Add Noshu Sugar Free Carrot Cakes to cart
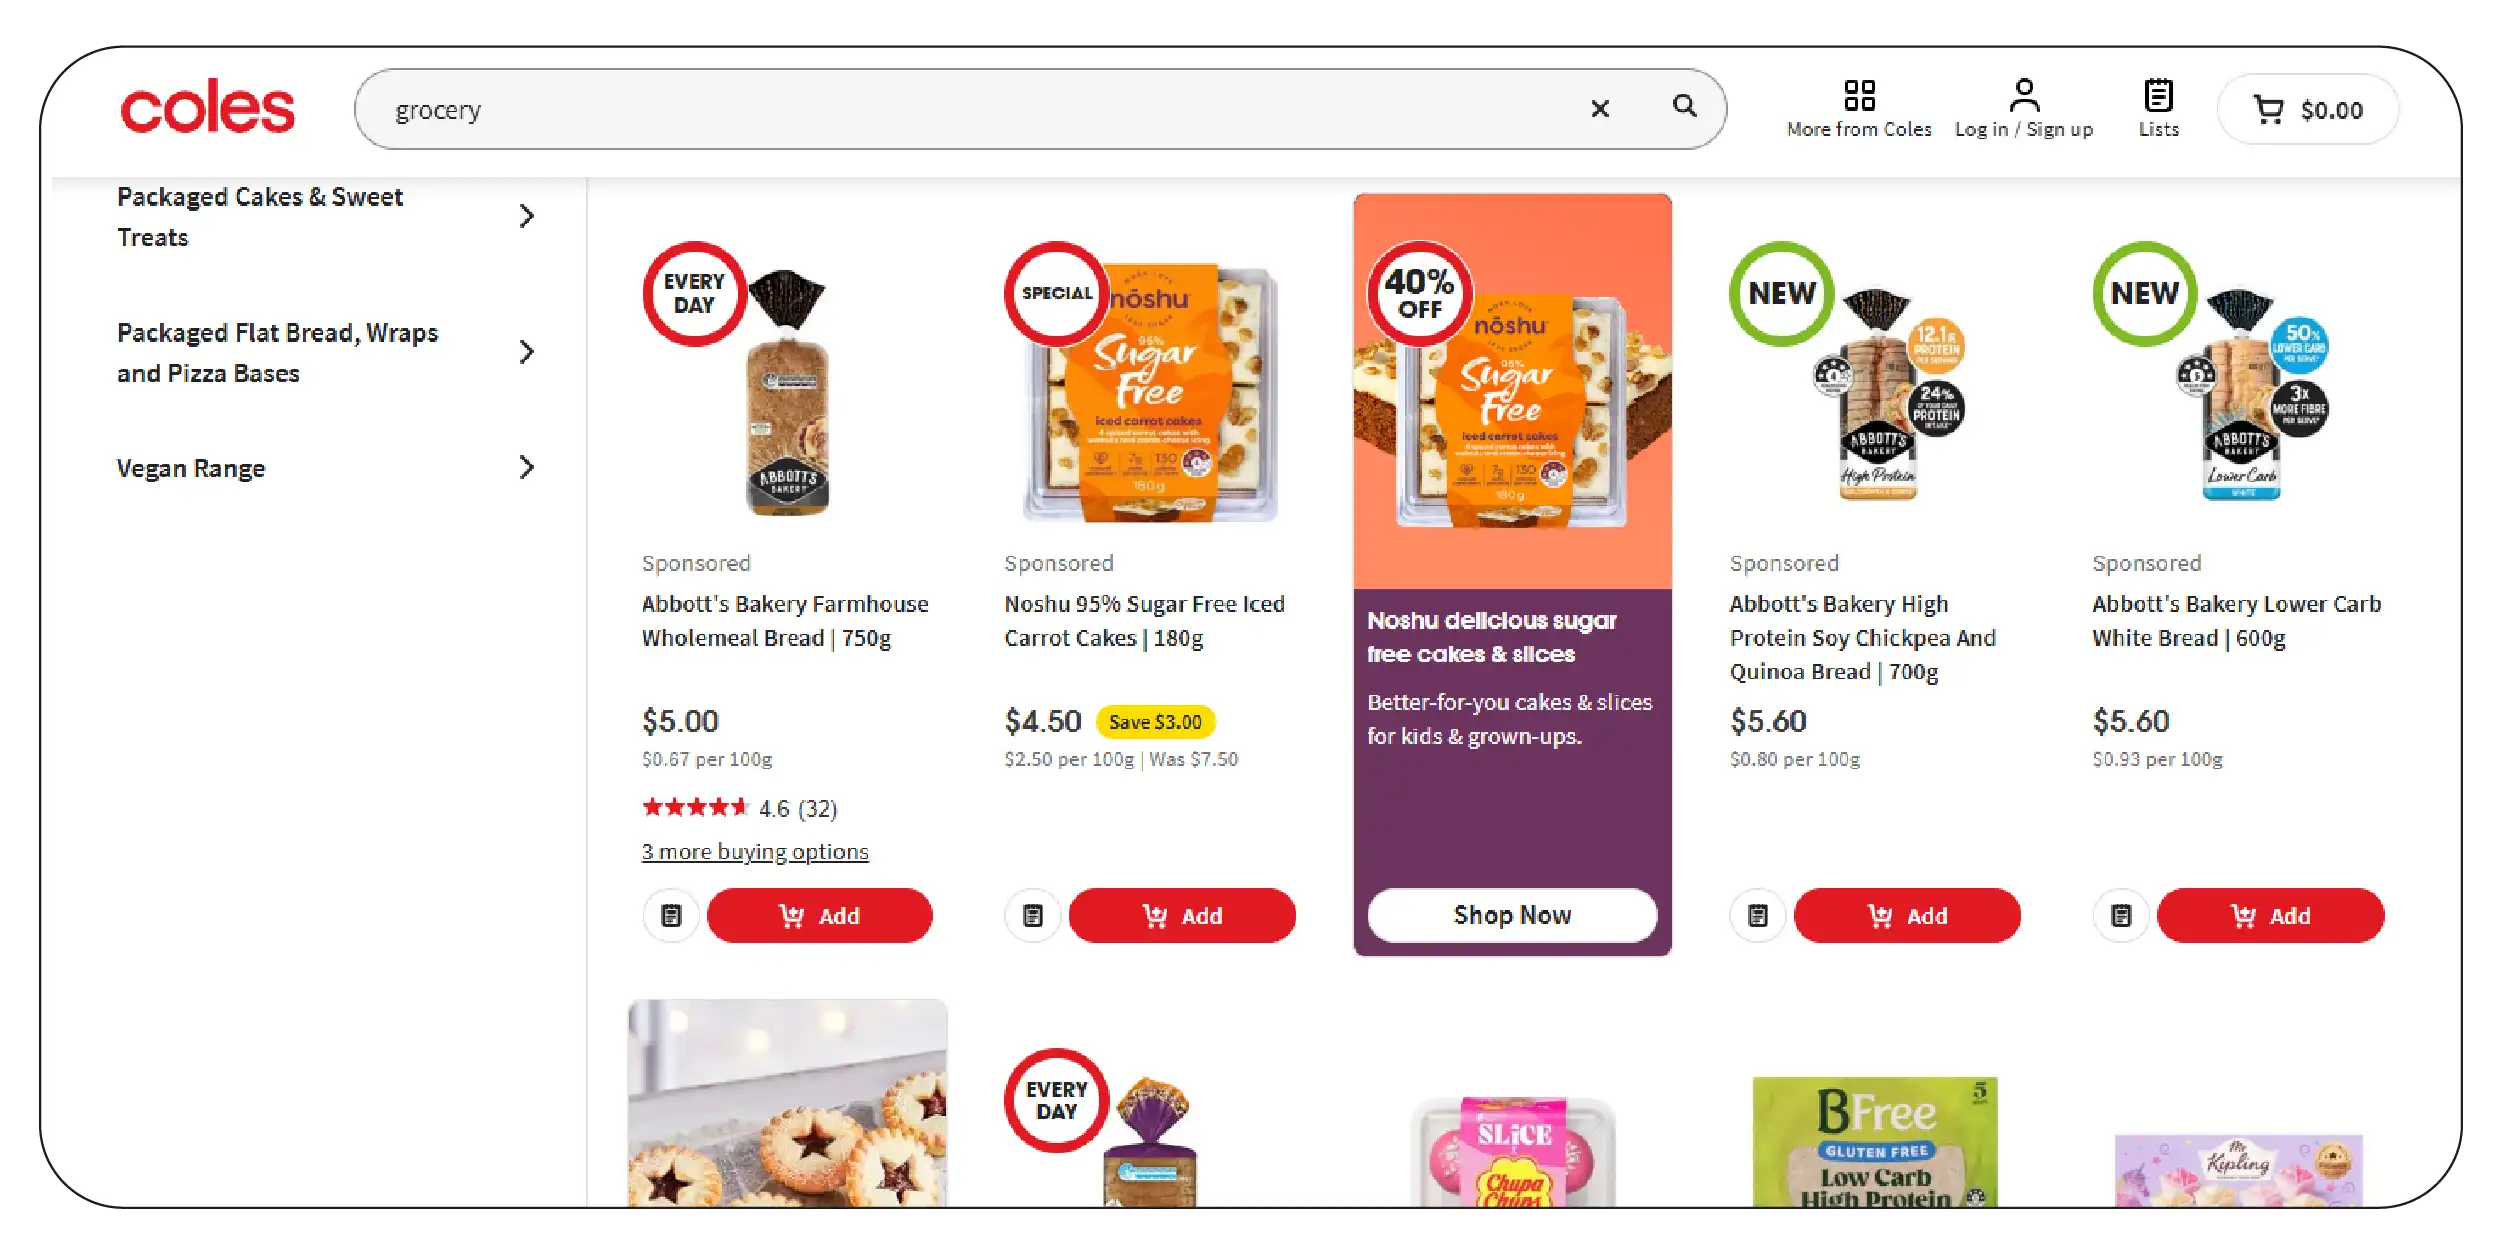 click(x=1182, y=915)
